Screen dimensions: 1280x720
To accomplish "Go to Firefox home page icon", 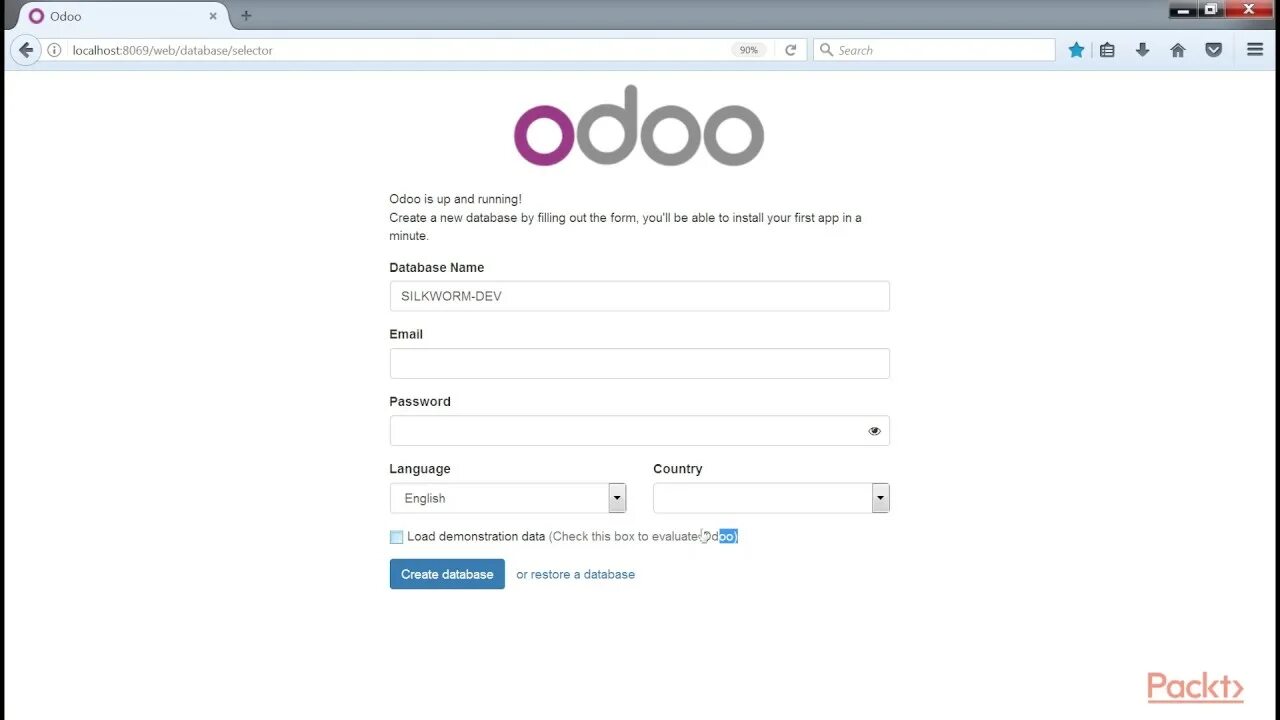I will pyautogui.click(x=1178, y=50).
